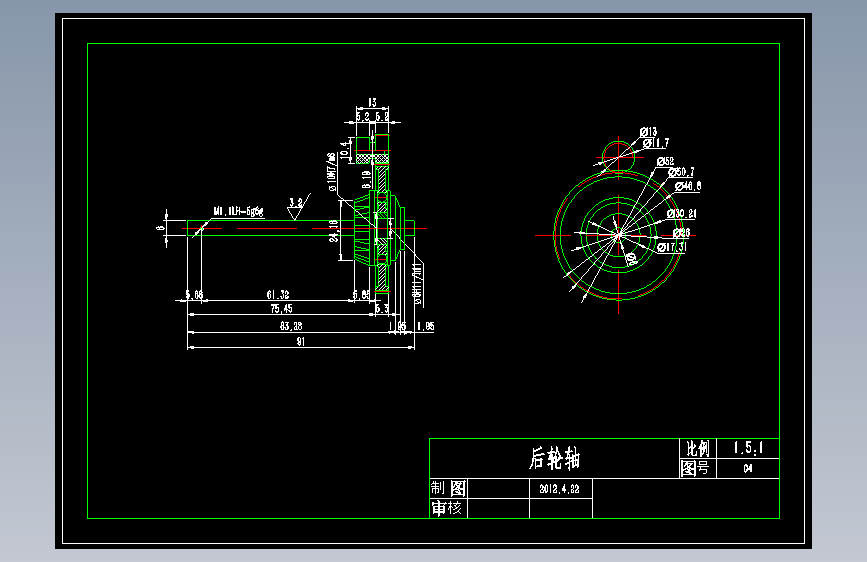Click the 24.18 vertical dimension text
867x562 pixels.
pyautogui.click(x=334, y=231)
